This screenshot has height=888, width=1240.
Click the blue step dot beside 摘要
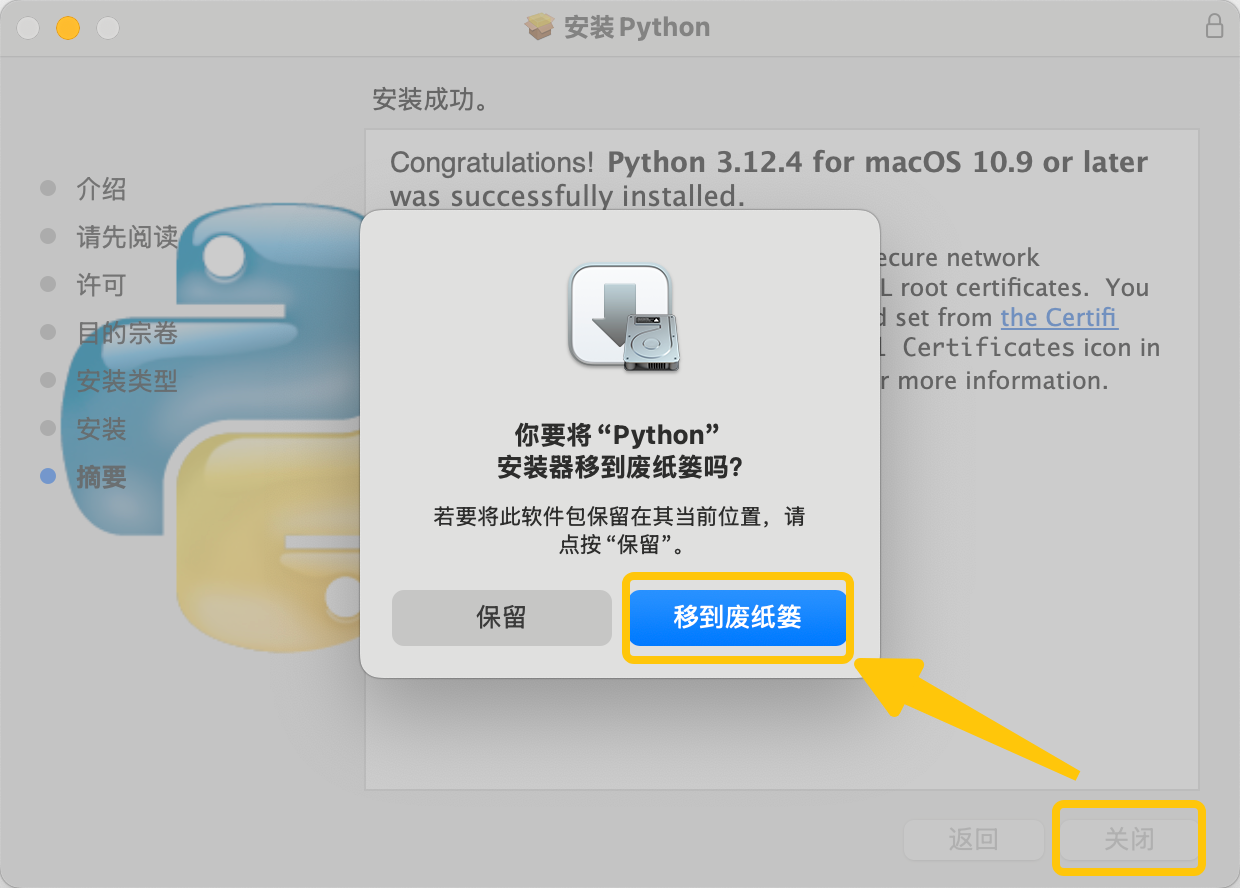click(x=47, y=476)
